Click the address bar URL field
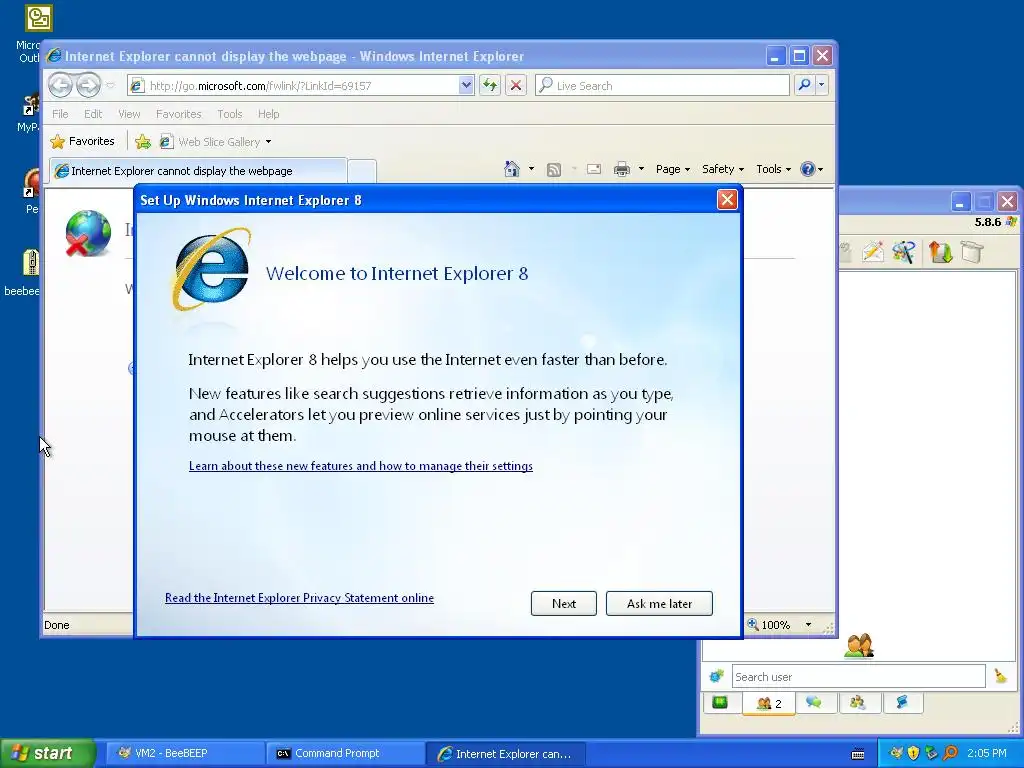Screen dimensions: 1024x768 click(294, 86)
